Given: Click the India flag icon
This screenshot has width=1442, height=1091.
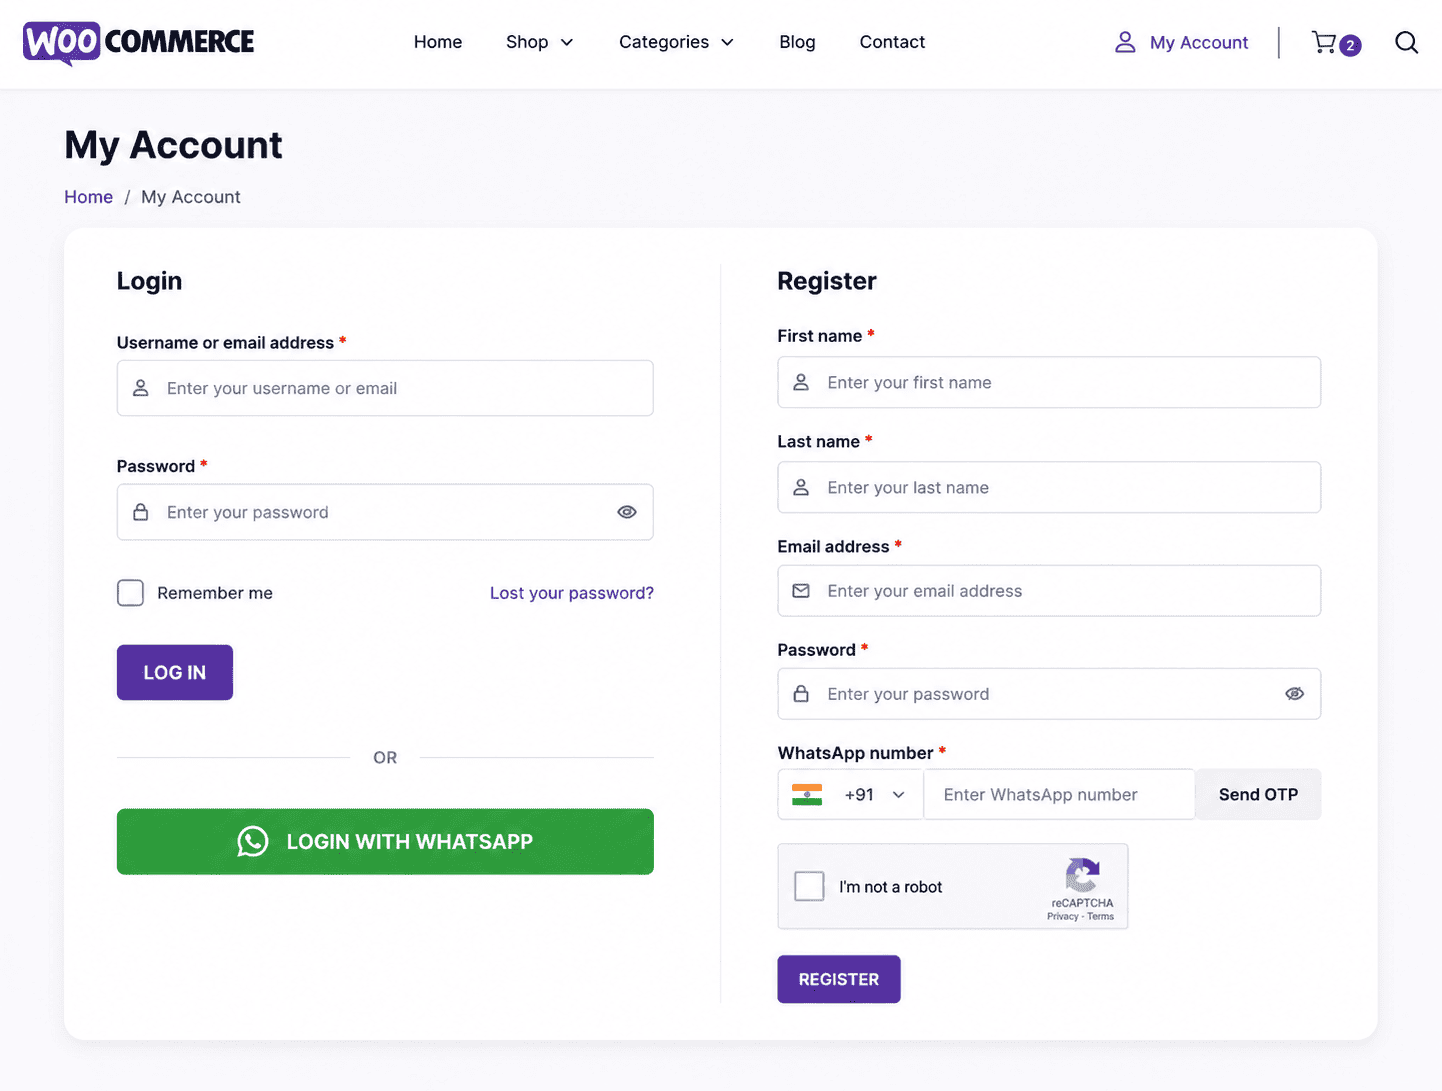Looking at the screenshot, I should click(807, 795).
